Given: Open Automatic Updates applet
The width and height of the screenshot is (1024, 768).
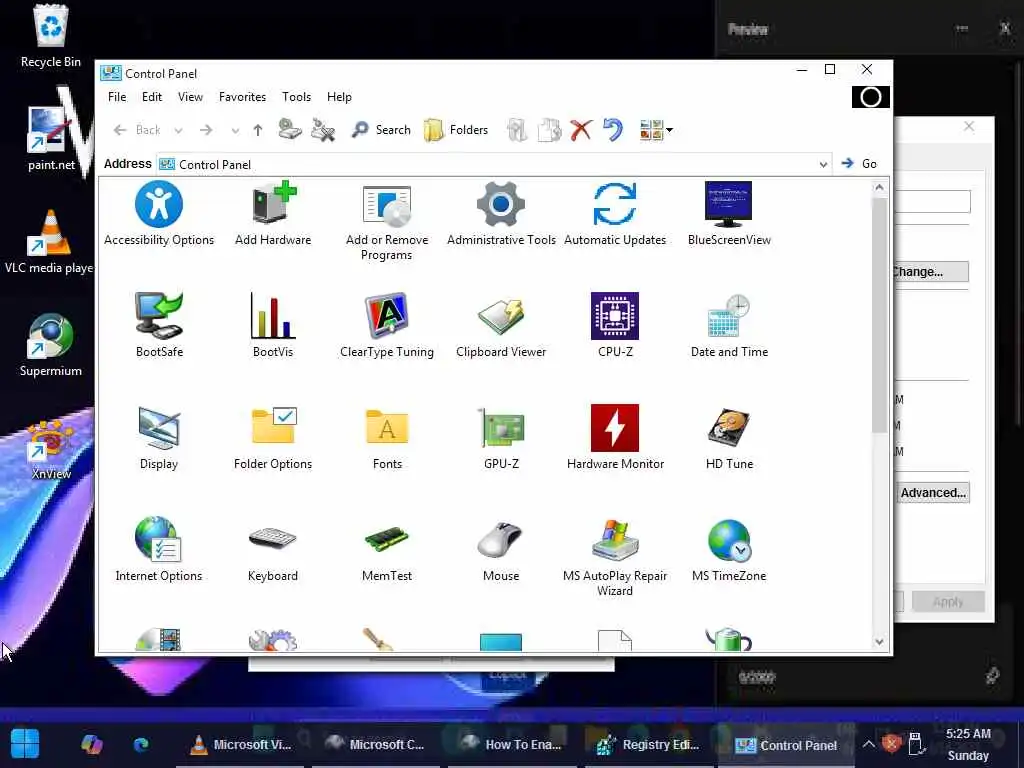Looking at the screenshot, I should pos(615,214).
